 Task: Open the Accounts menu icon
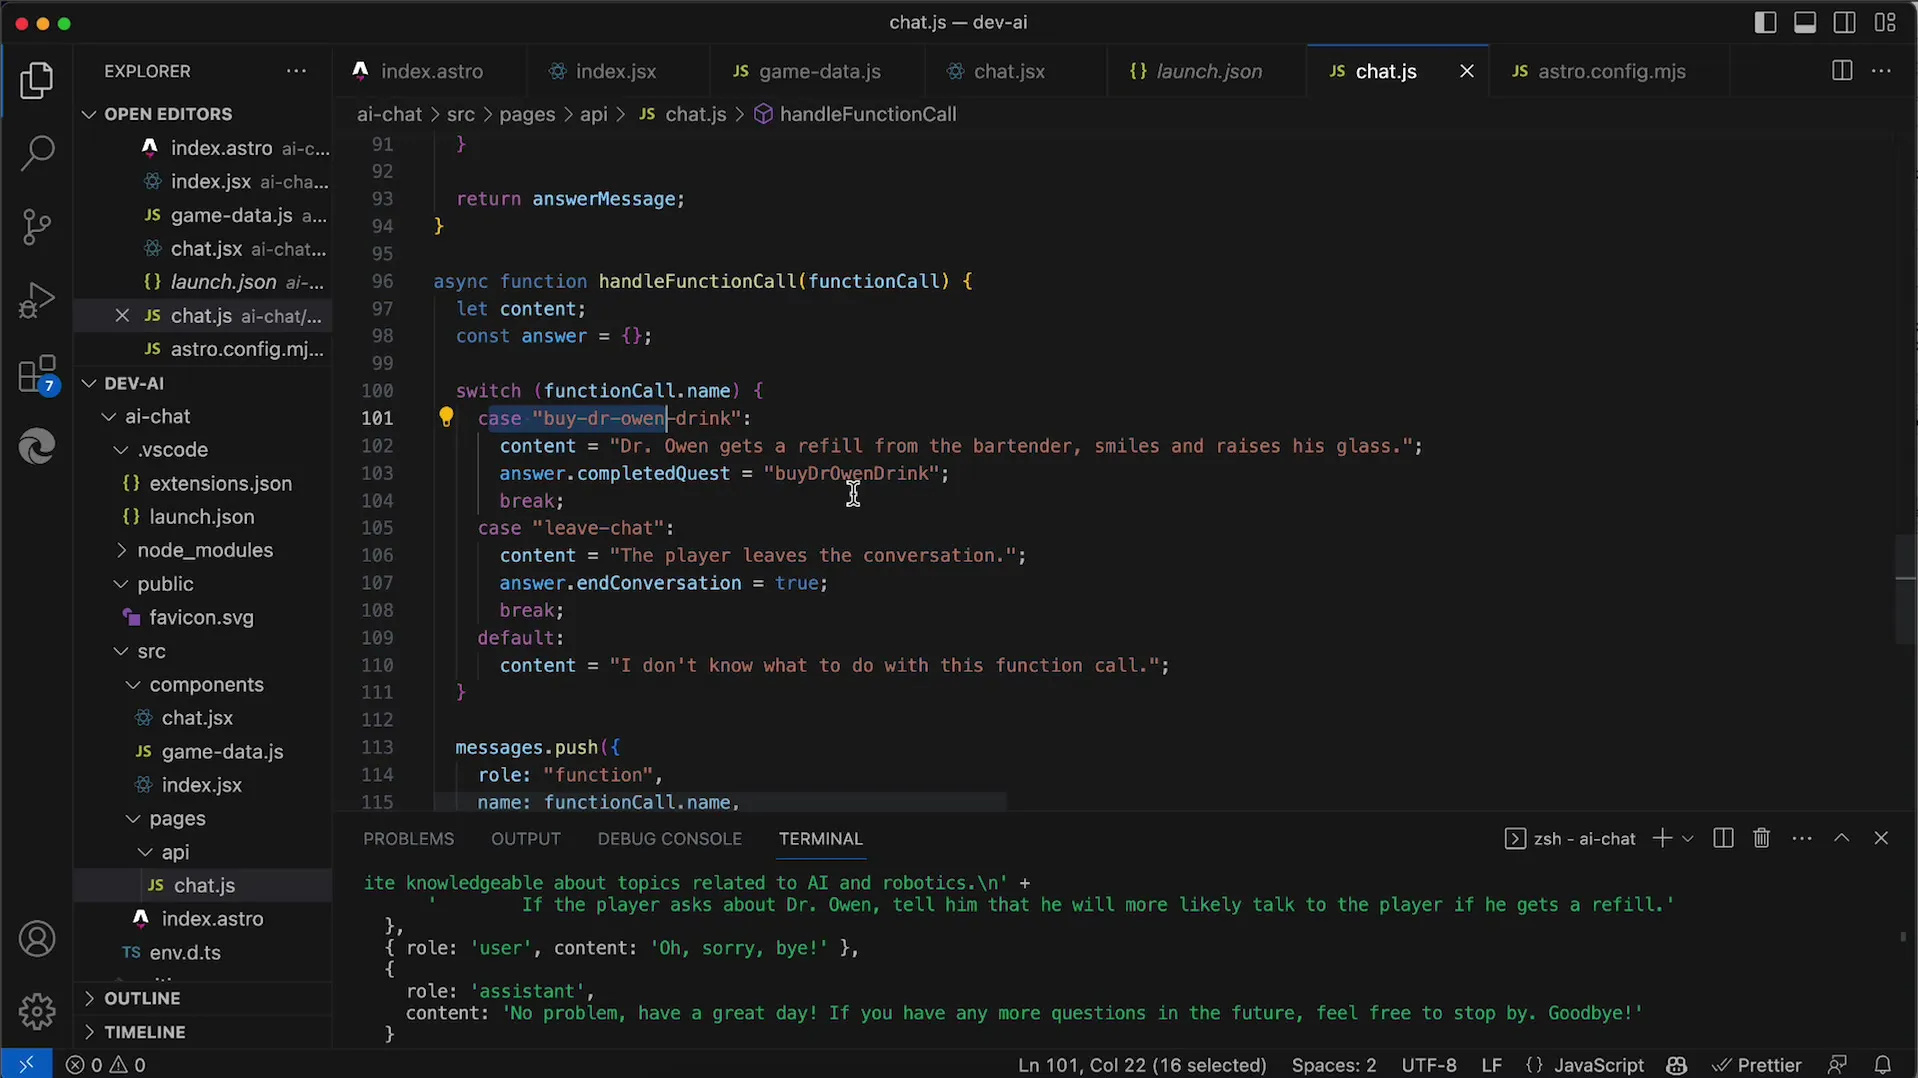37,939
